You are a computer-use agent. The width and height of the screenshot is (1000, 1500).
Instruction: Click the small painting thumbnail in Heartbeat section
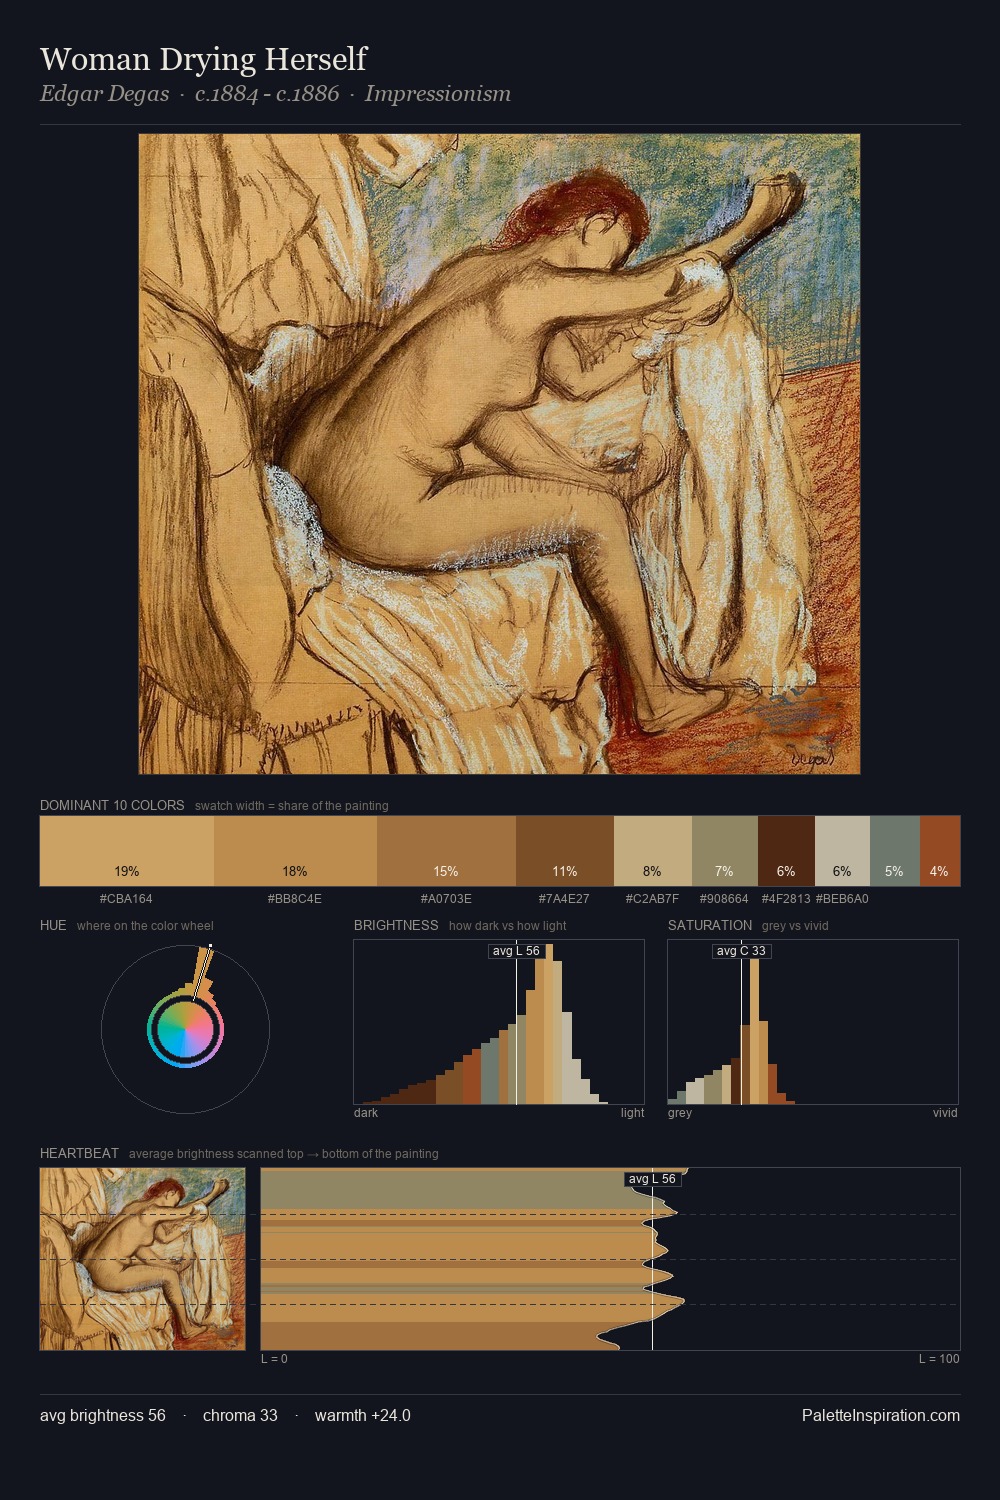pyautogui.click(x=142, y=1259)
